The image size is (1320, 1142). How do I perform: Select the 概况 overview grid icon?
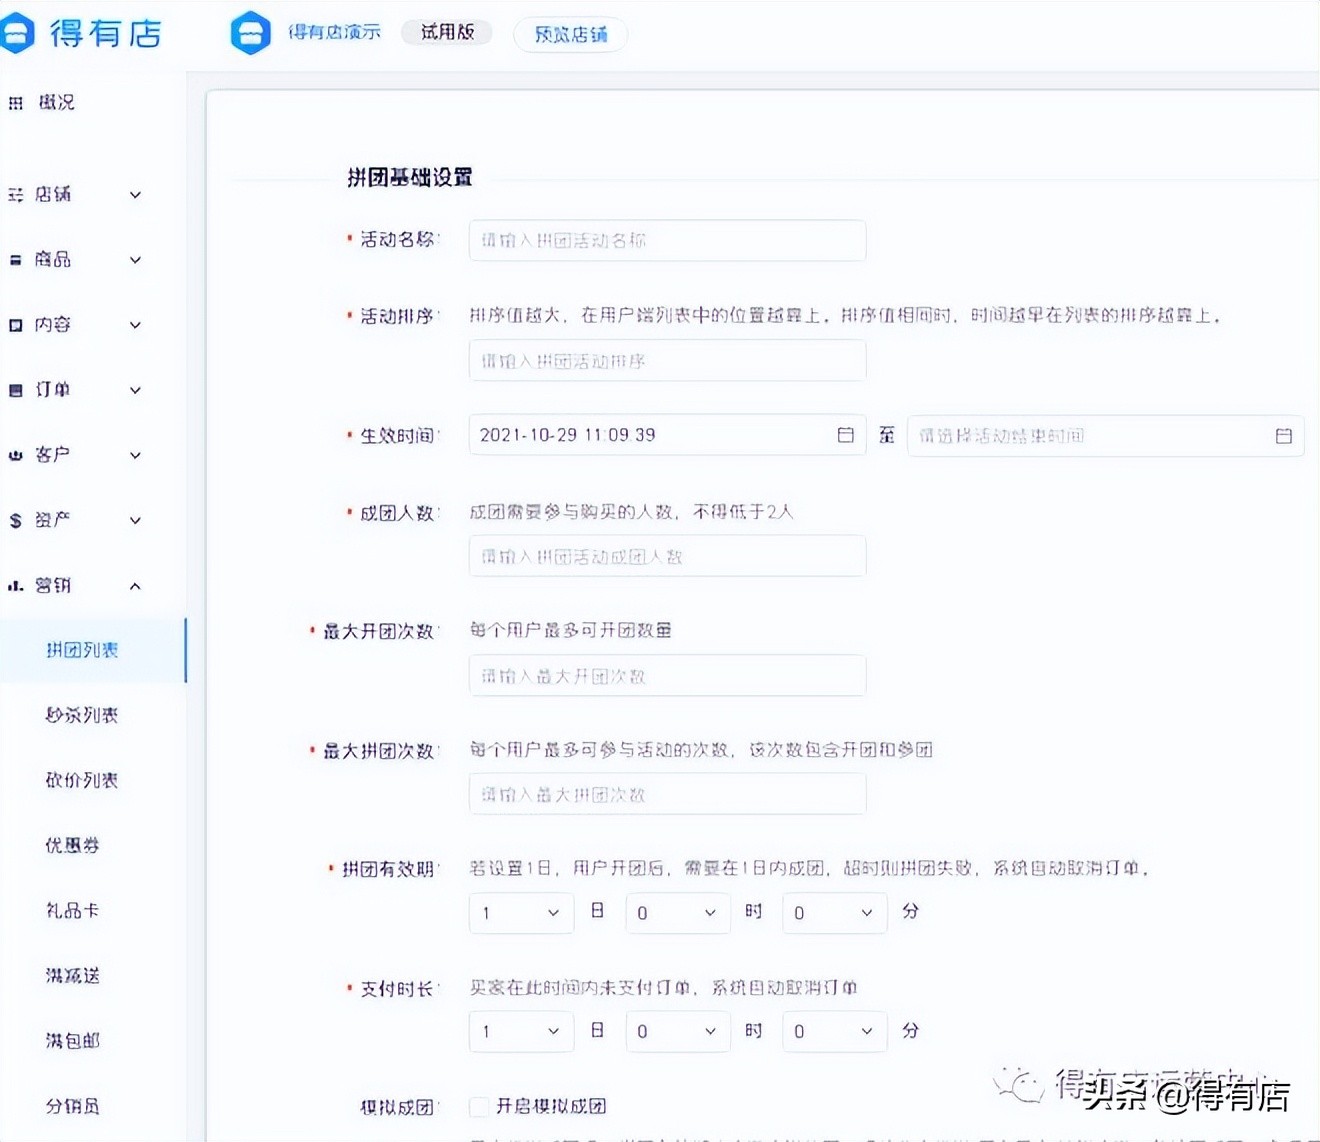15,102
